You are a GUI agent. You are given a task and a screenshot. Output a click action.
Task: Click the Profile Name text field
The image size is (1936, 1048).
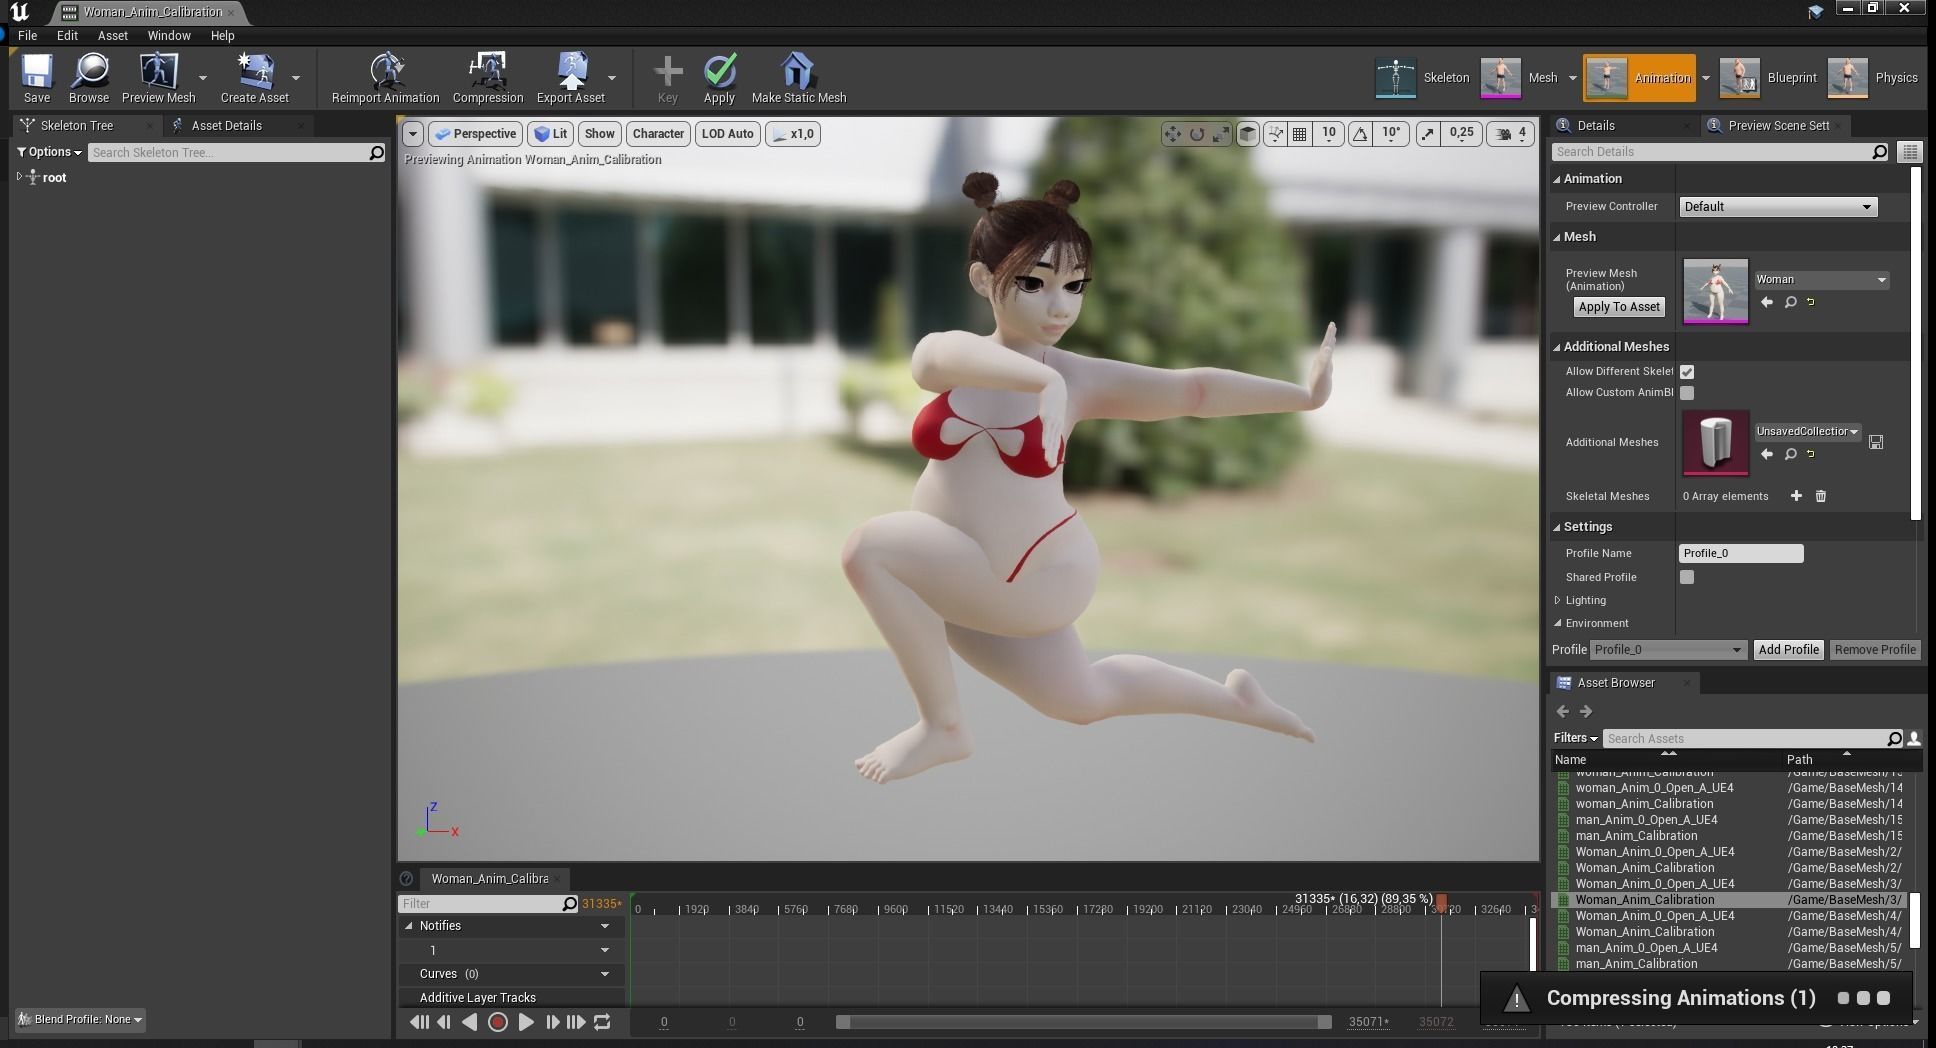pyautogui.click(x=1741, y=553)
